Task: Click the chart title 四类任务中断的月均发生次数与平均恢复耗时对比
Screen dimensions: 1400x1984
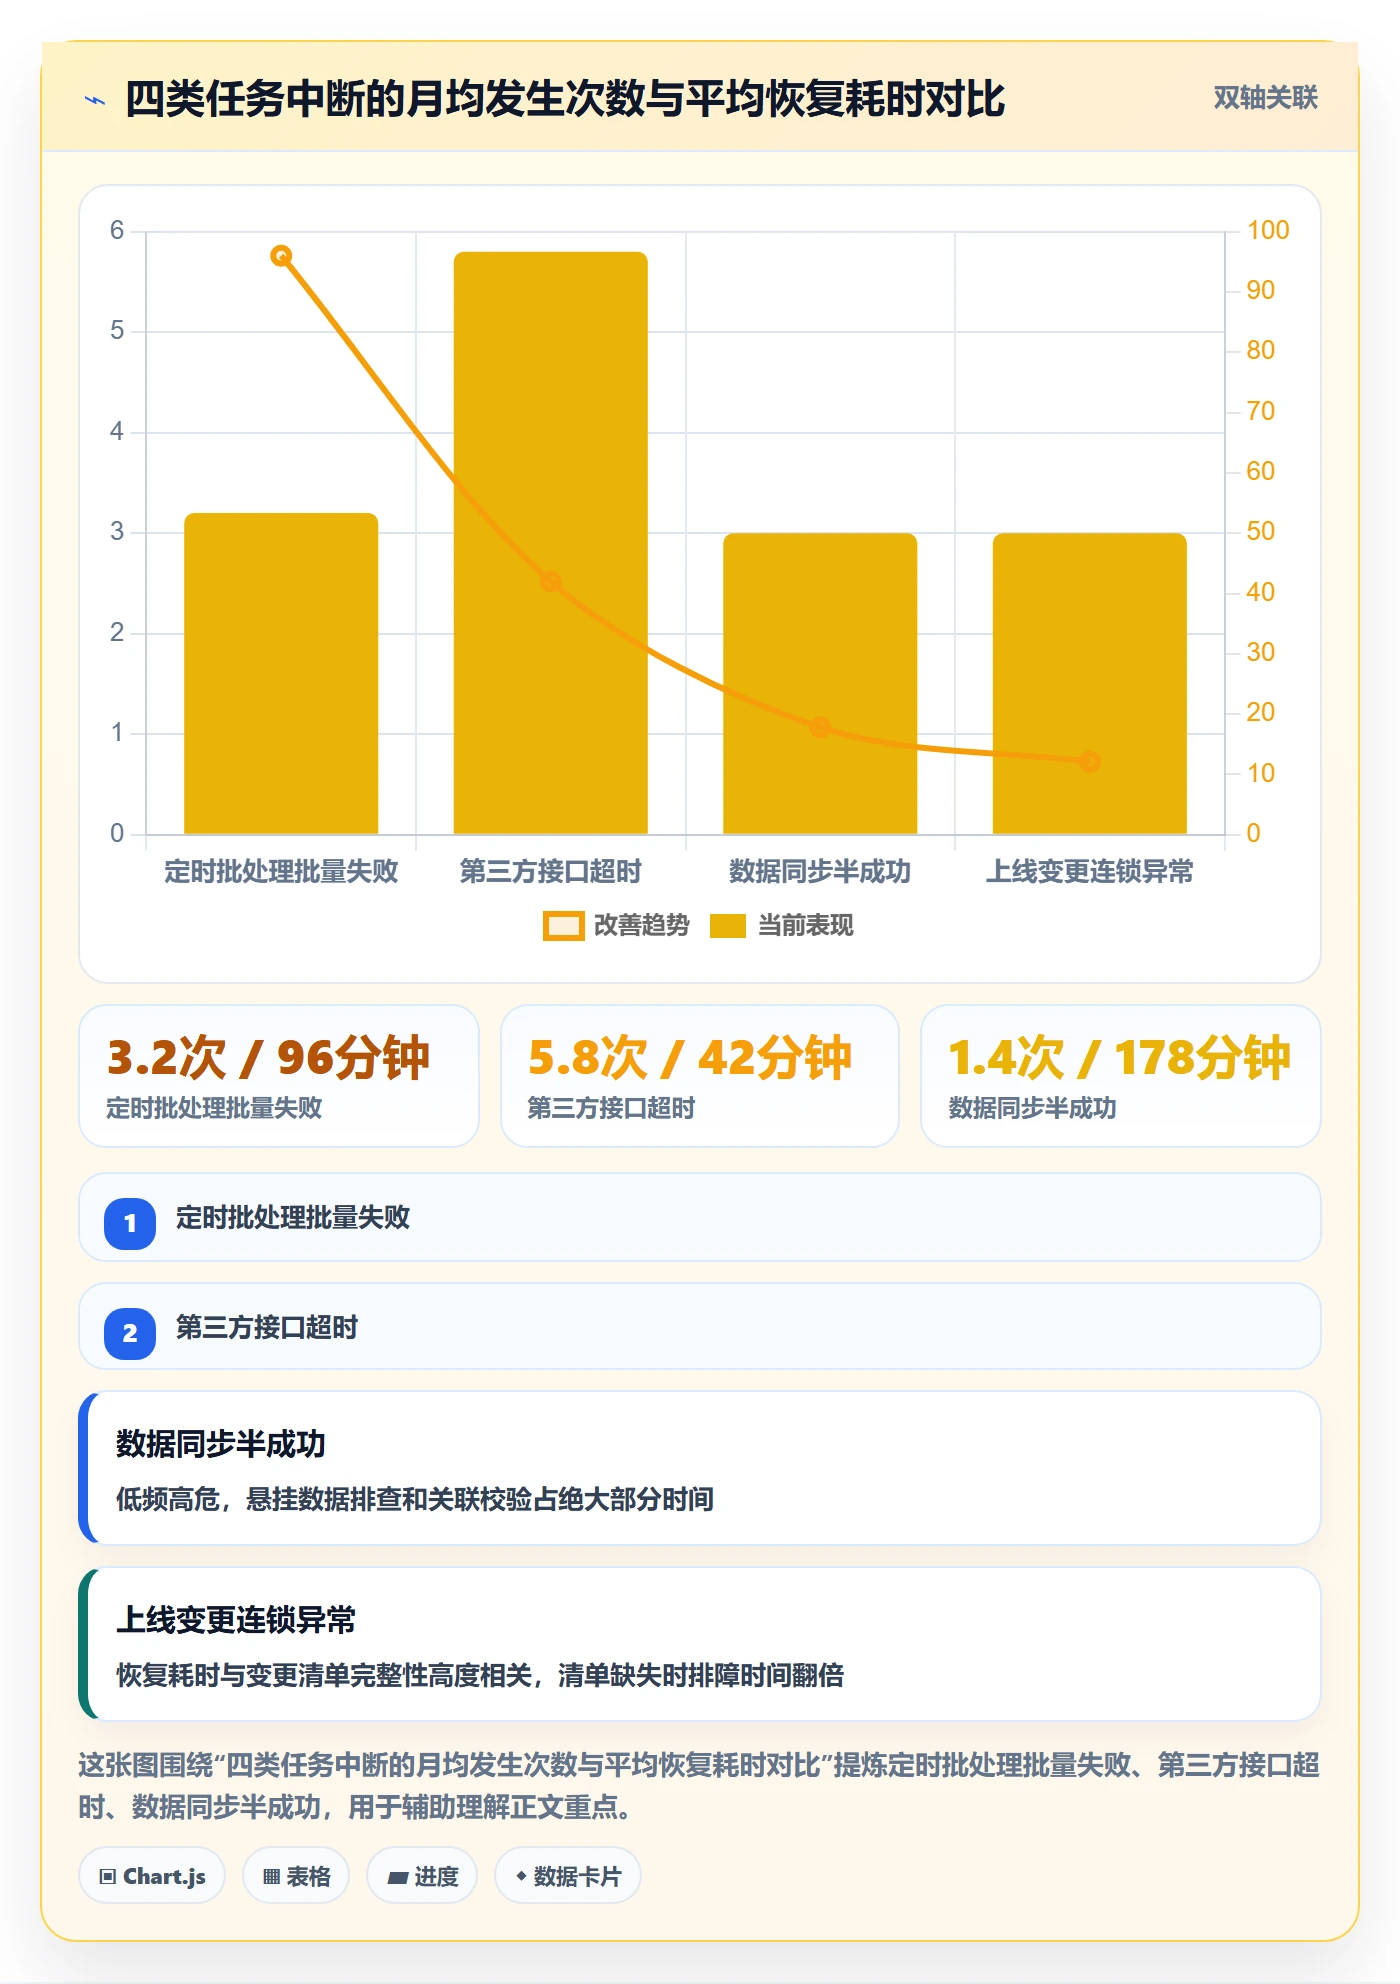Action: click(565, 99)
